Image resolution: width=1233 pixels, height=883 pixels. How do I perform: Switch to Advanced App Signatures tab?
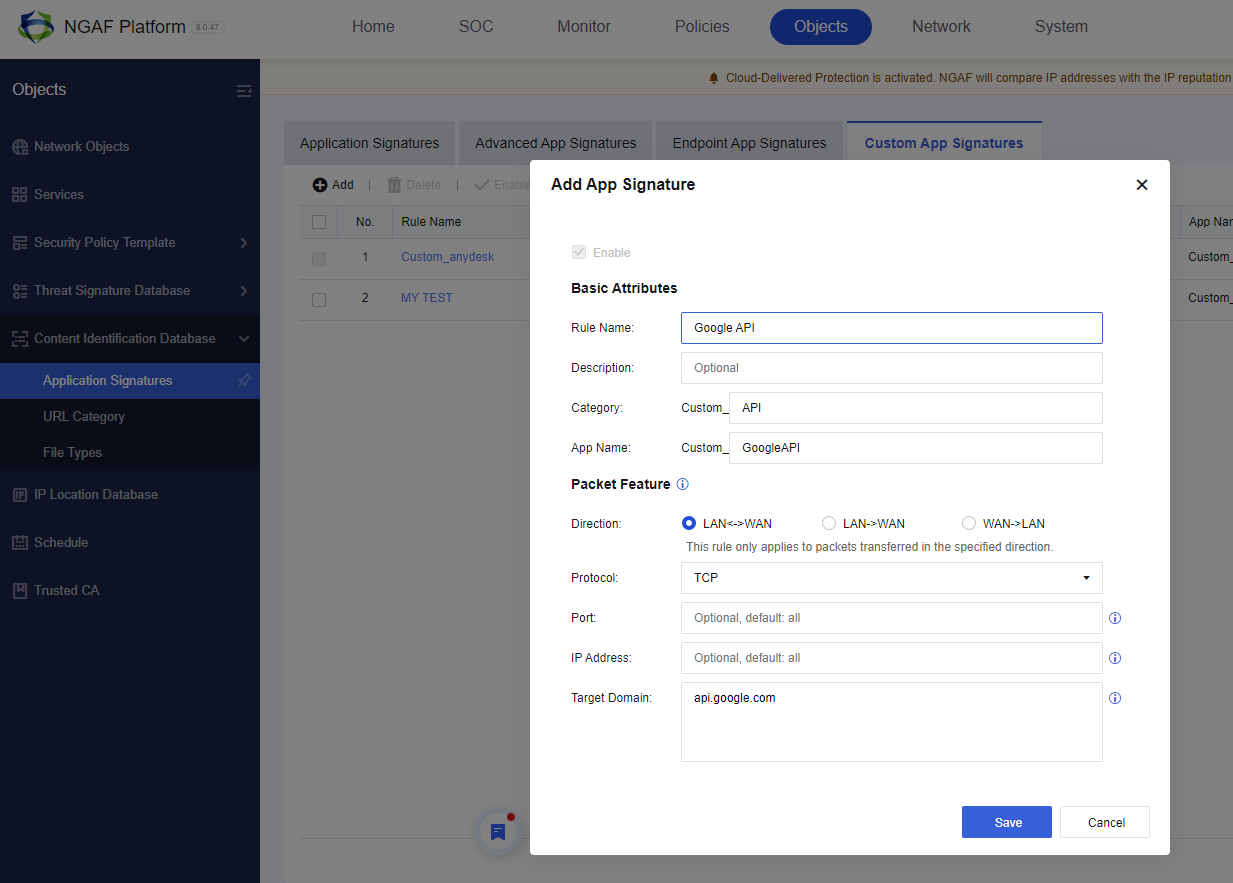[x=555, y=144]
